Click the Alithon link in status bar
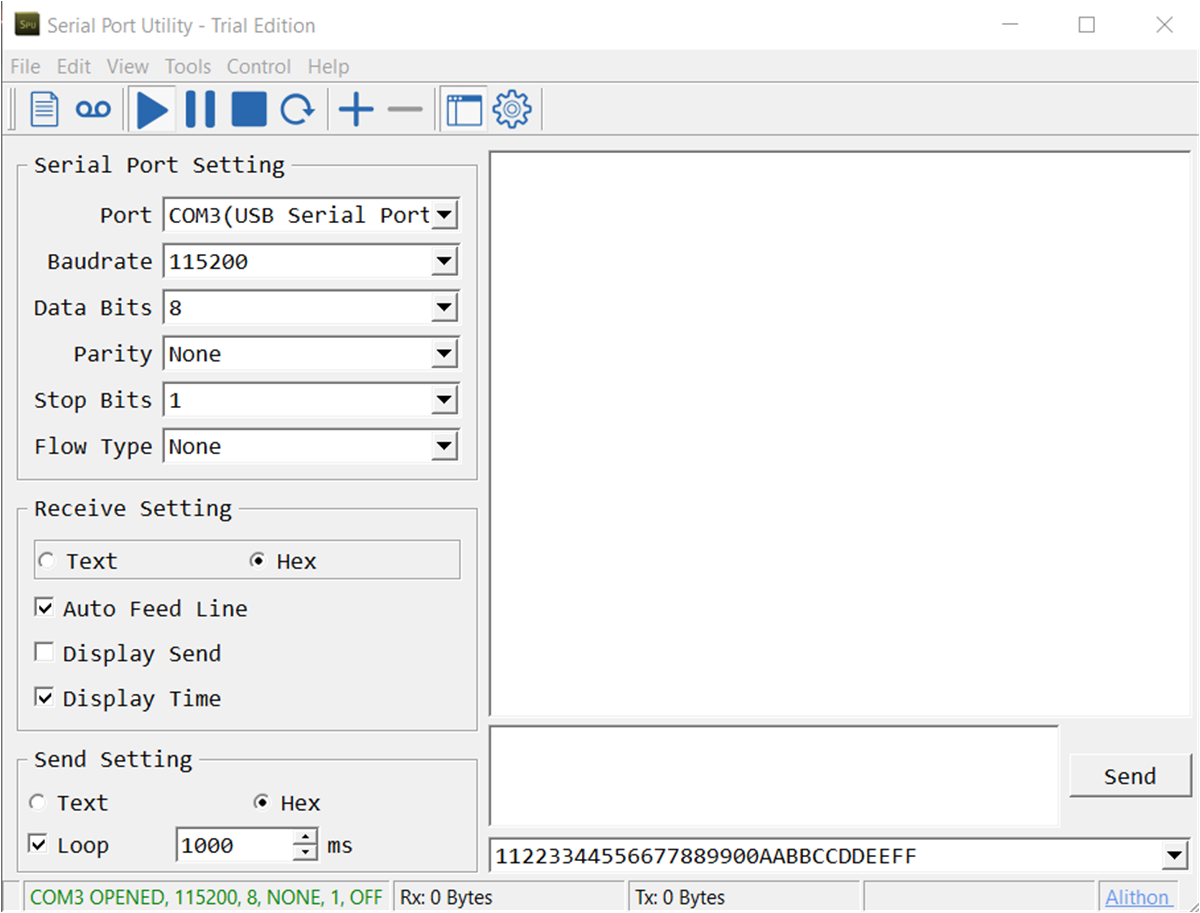Viewport: 1200px width, 913px height. click(x=1139, y=897)
